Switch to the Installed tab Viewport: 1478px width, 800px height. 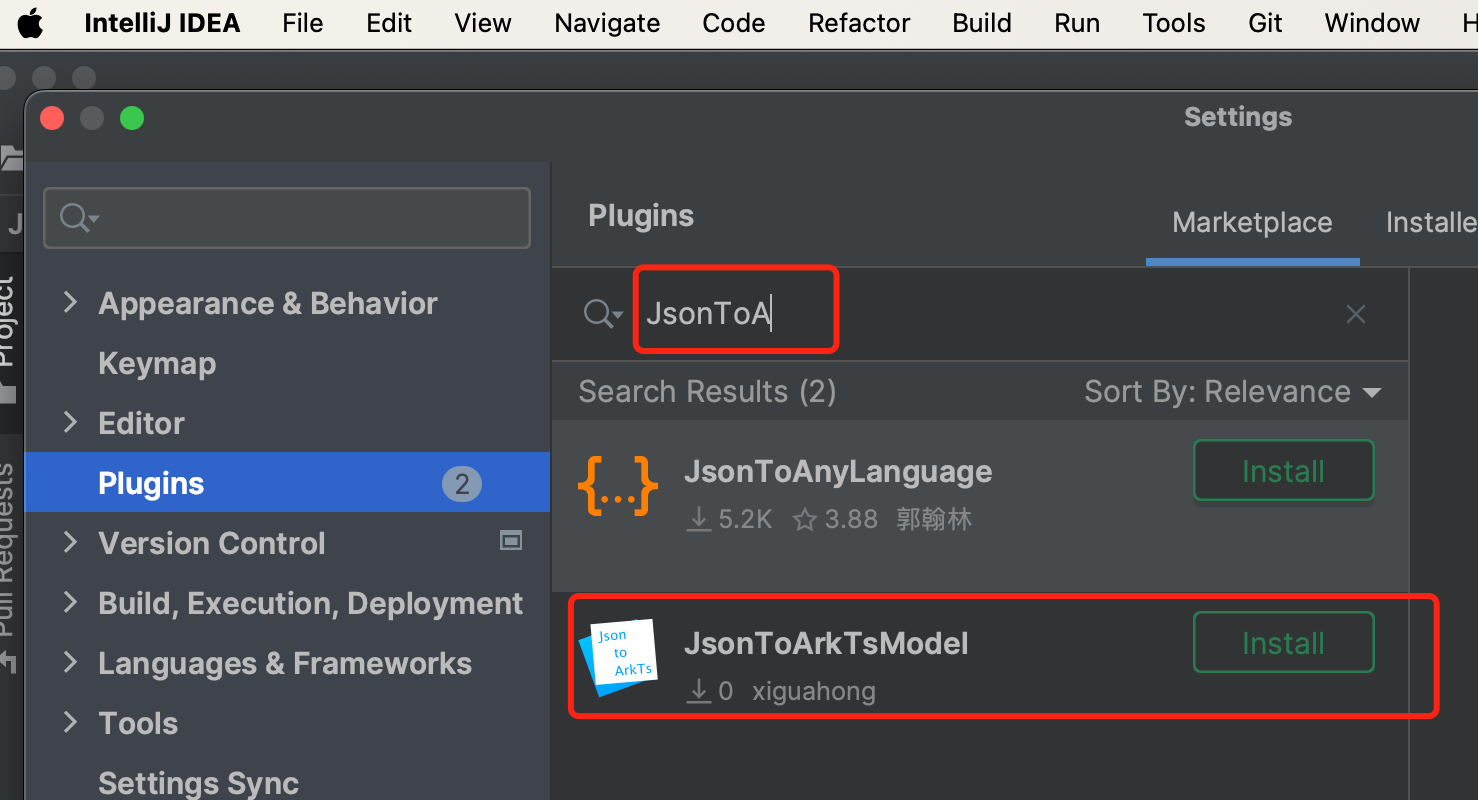pyautogui.click(x=1431, y=223)
